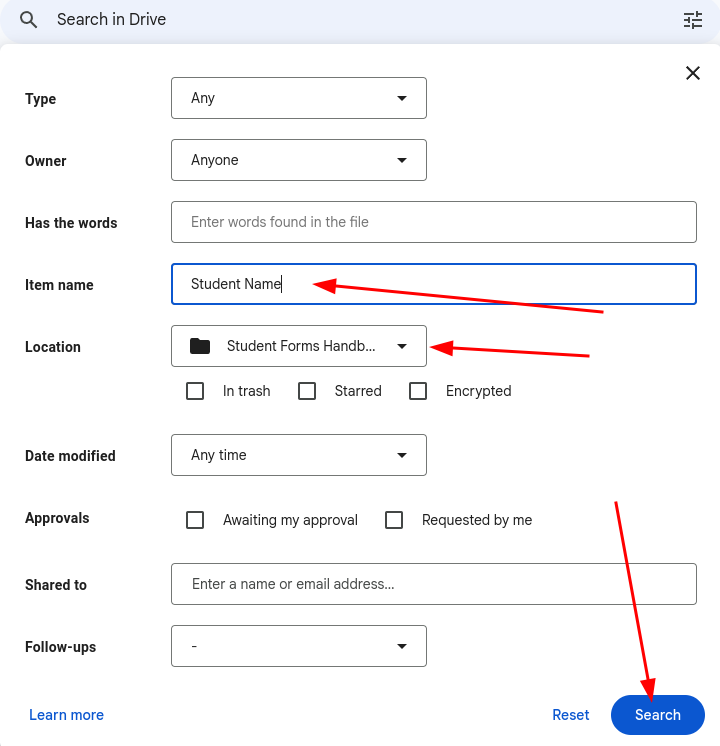
Task: Select the Requested by me checkbox
Action: [x=394, y=520]
